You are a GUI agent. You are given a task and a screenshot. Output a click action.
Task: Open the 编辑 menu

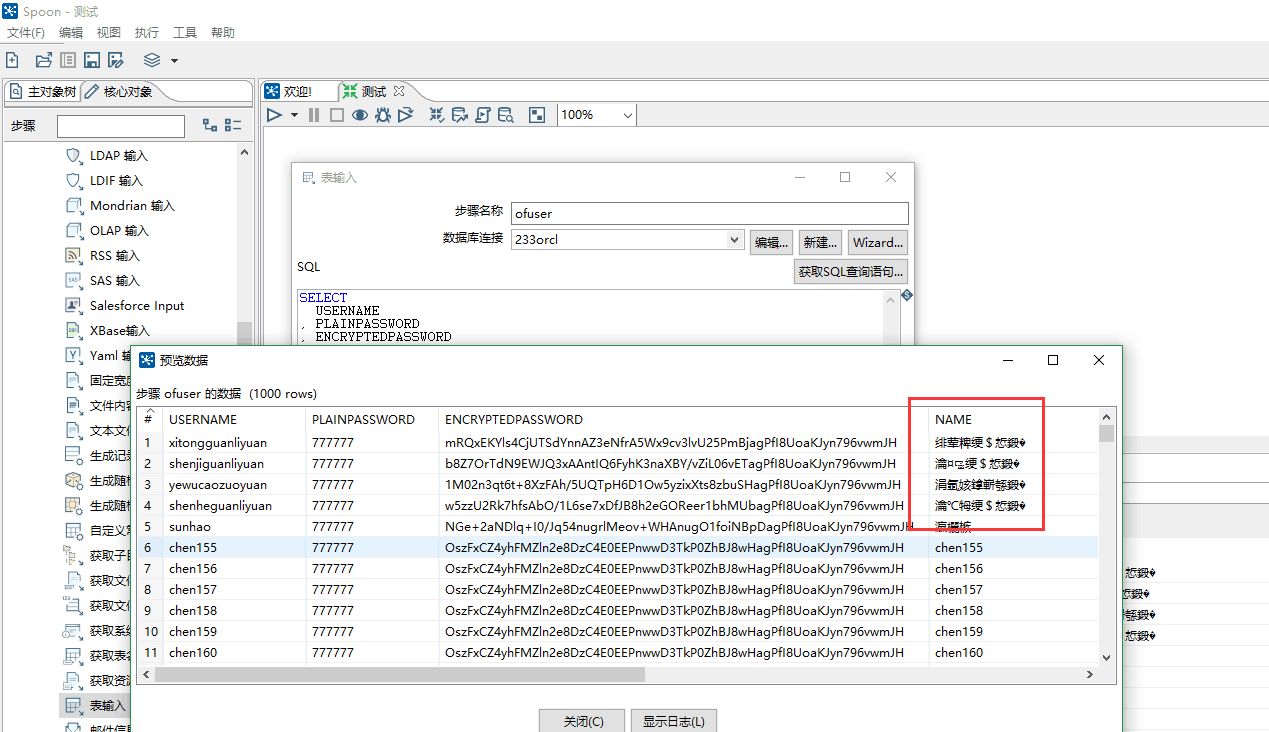tap(71, 33)
